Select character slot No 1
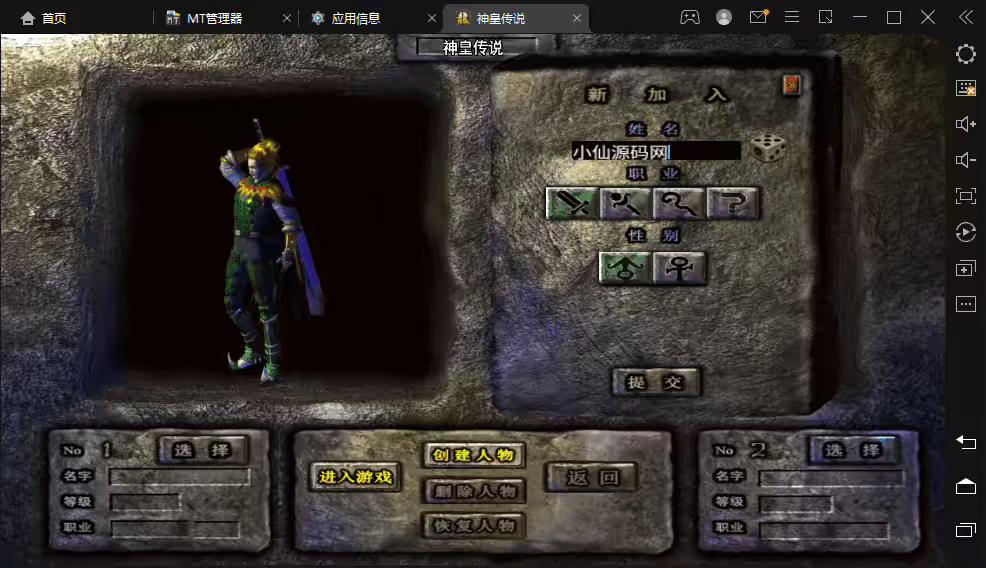Viewport: 986px width, 568px height. coord(202,450)
